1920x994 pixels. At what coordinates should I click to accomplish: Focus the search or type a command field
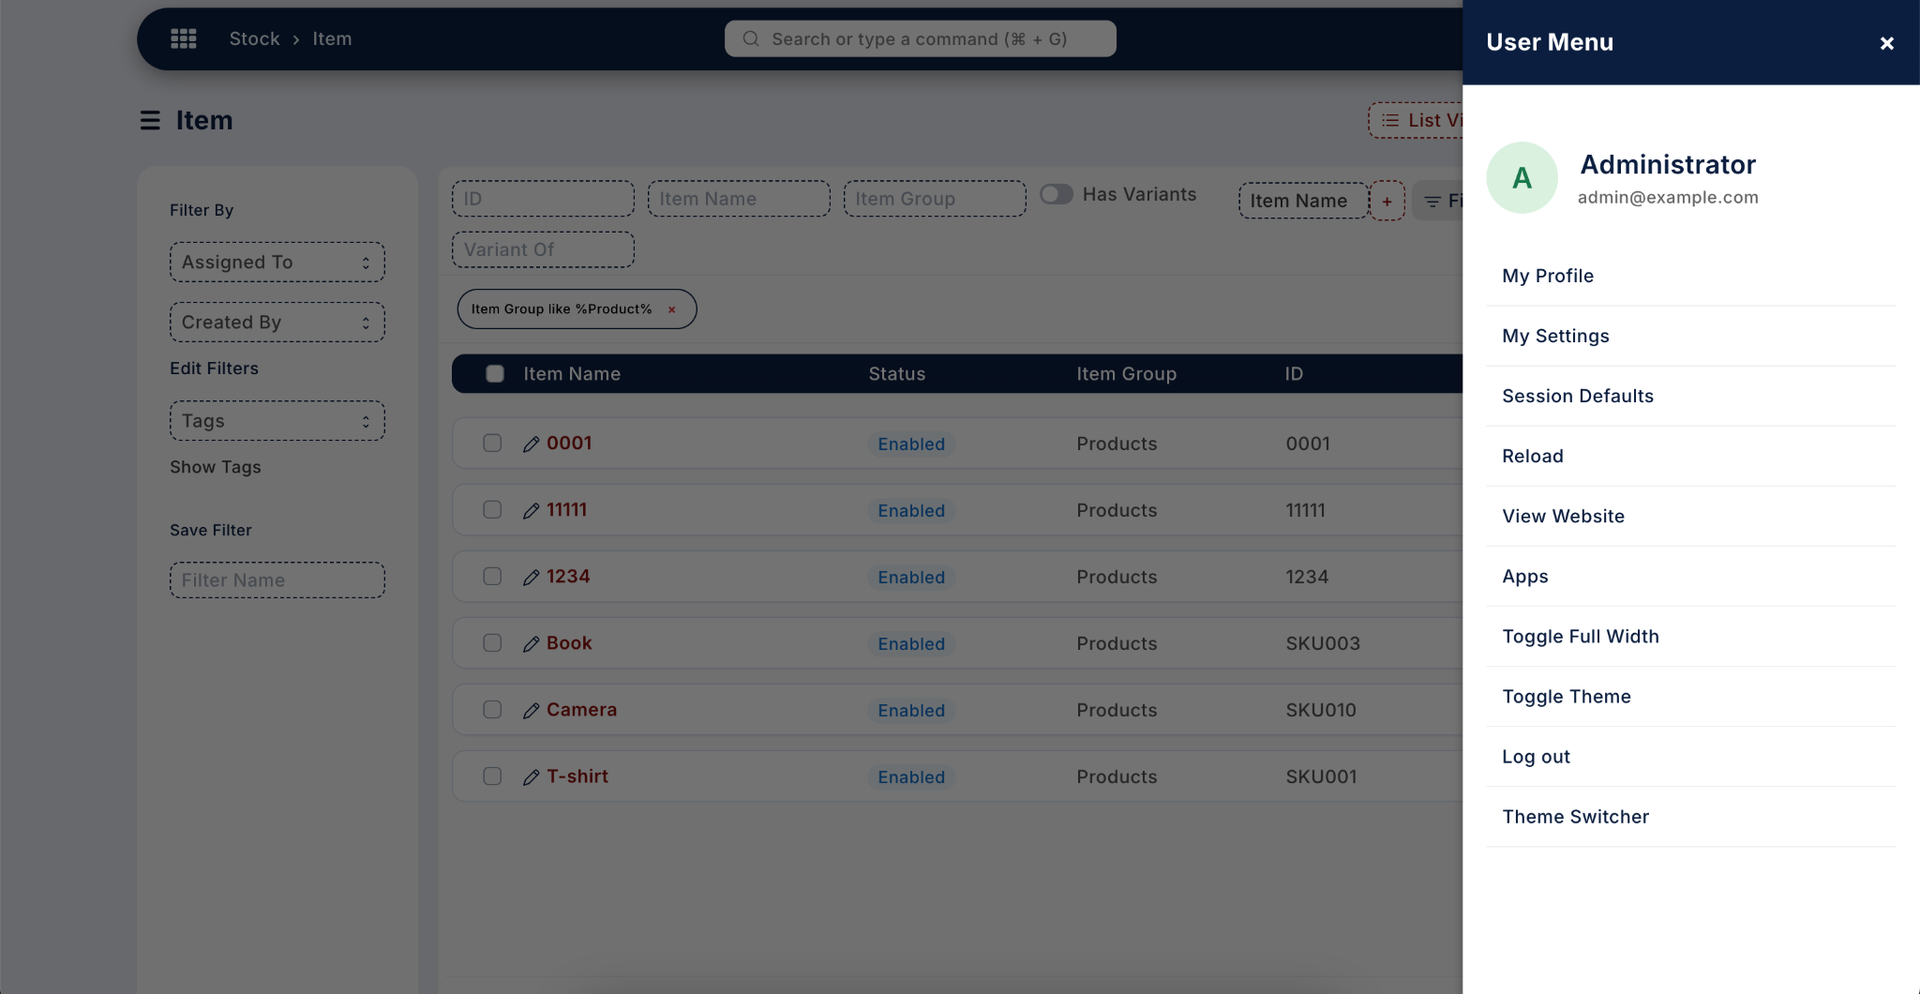[920, 39]
